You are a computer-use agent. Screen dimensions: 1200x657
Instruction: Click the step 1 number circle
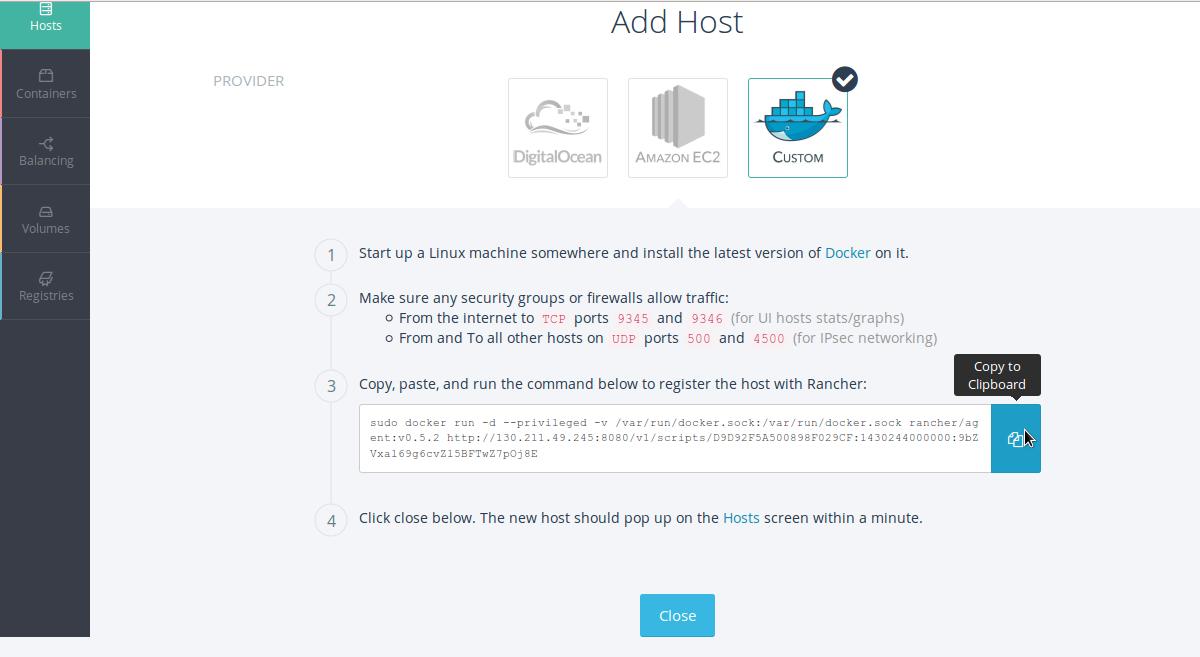click(331, 254)
